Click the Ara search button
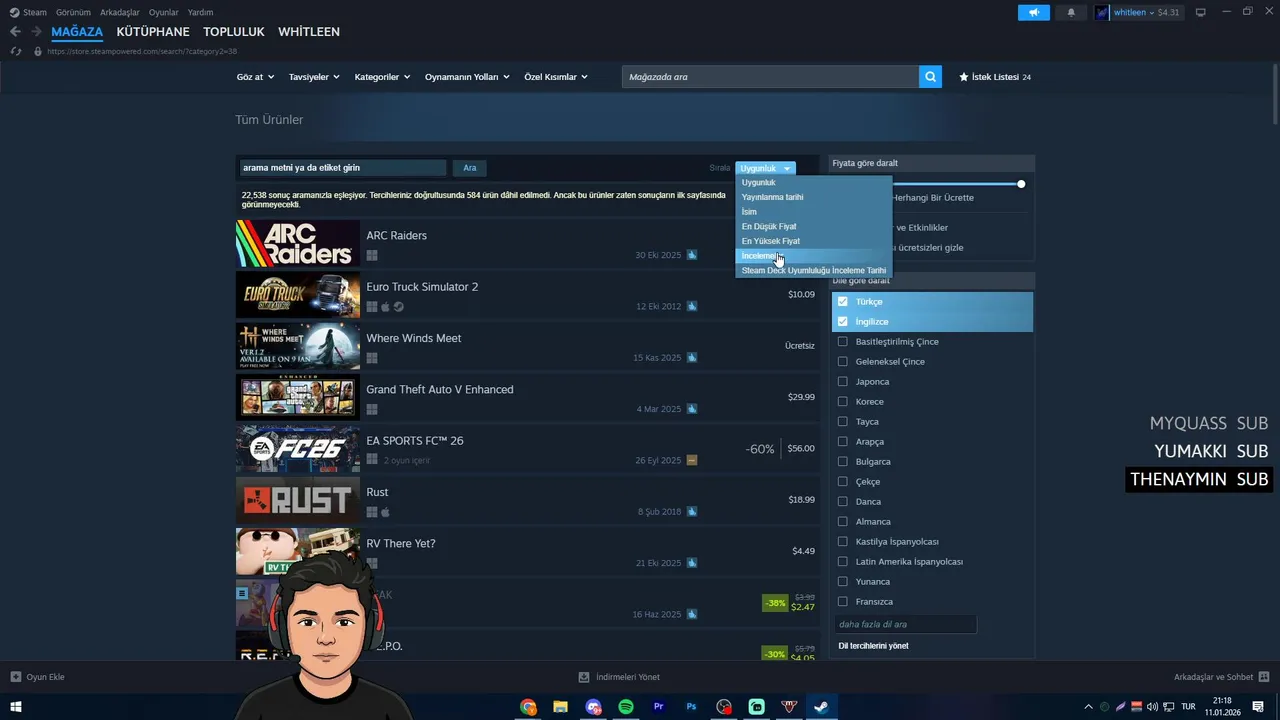Viewport: 1280px width, 720px height. pos(470,168)
